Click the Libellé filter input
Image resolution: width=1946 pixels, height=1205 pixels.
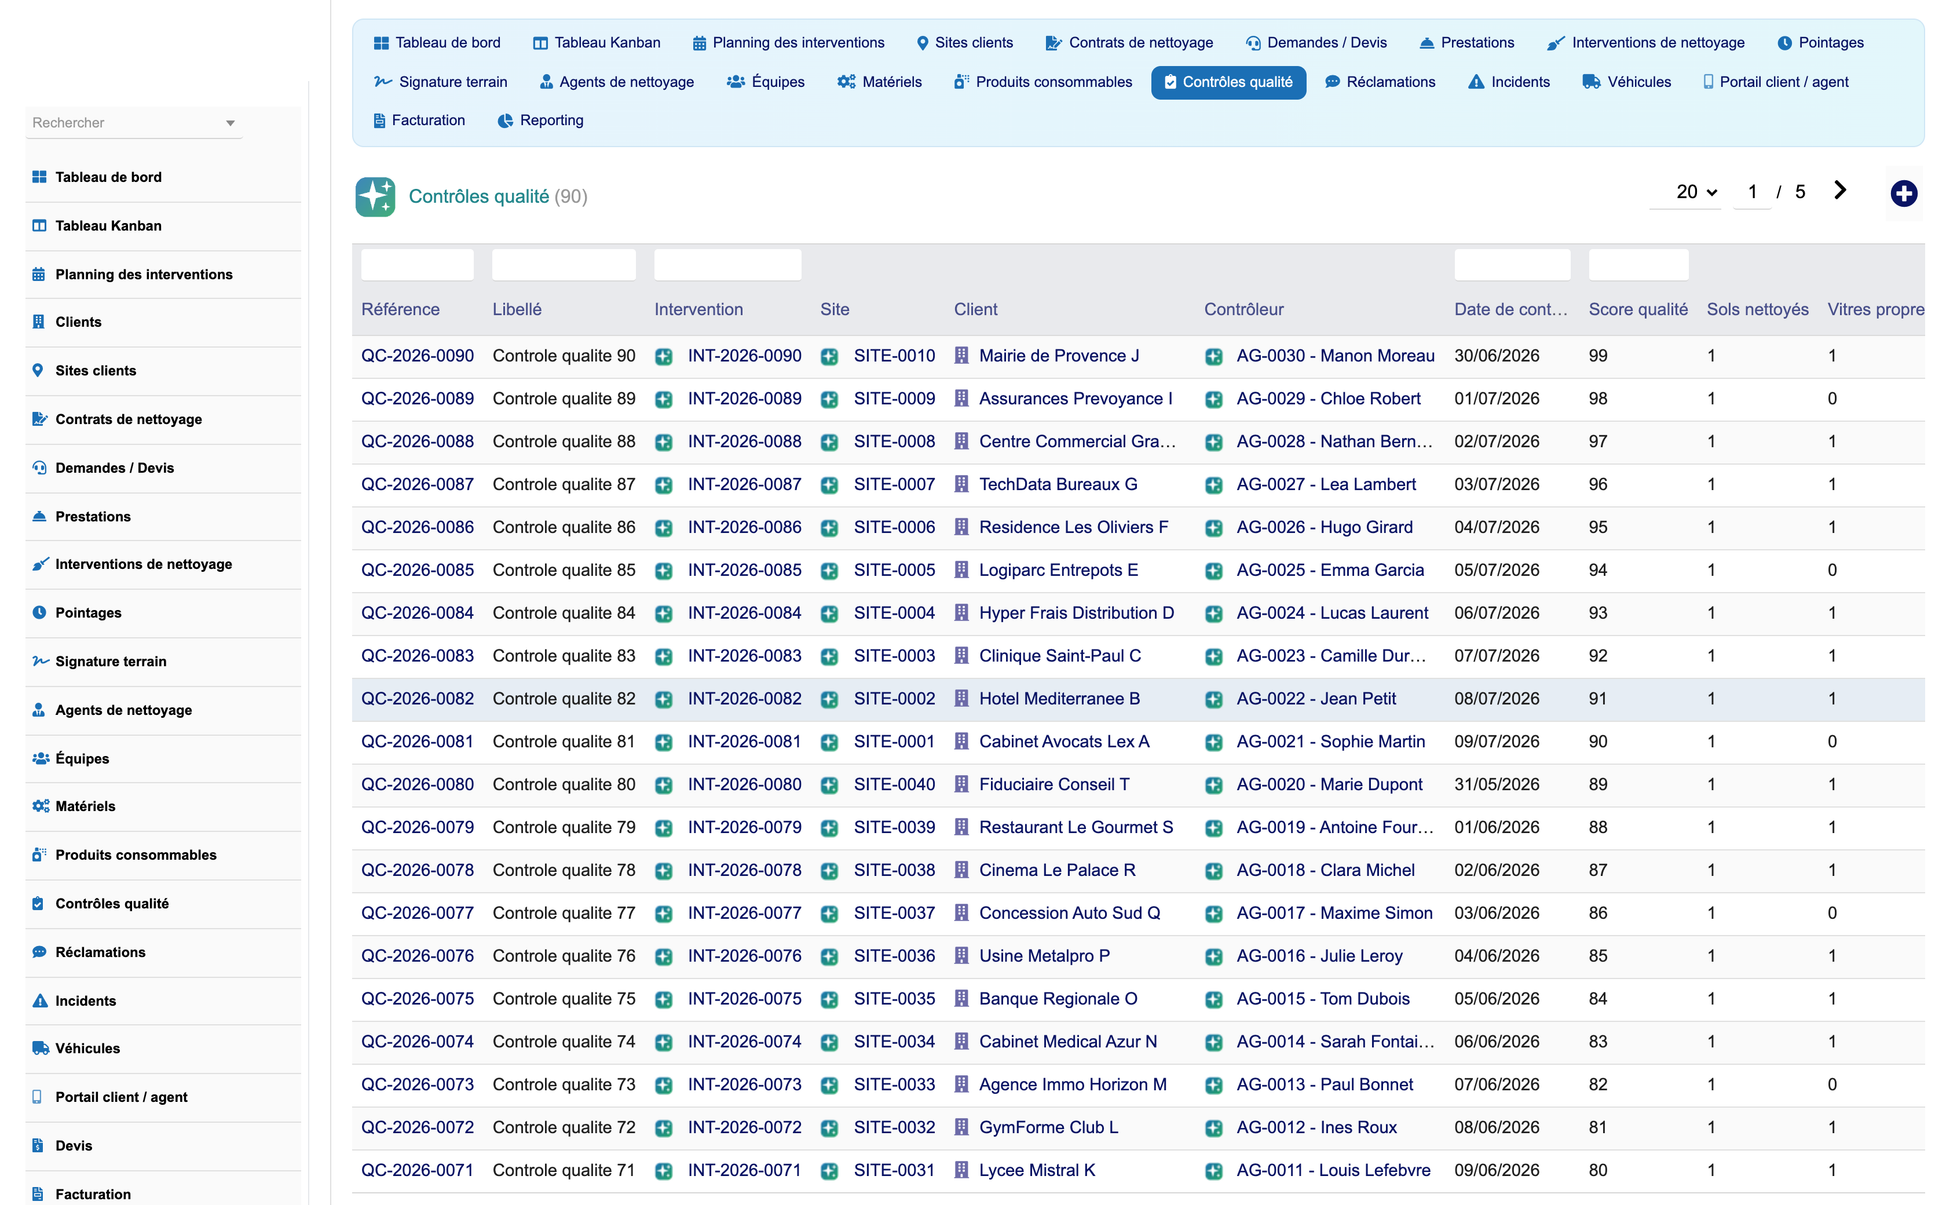tap(564, 265)
